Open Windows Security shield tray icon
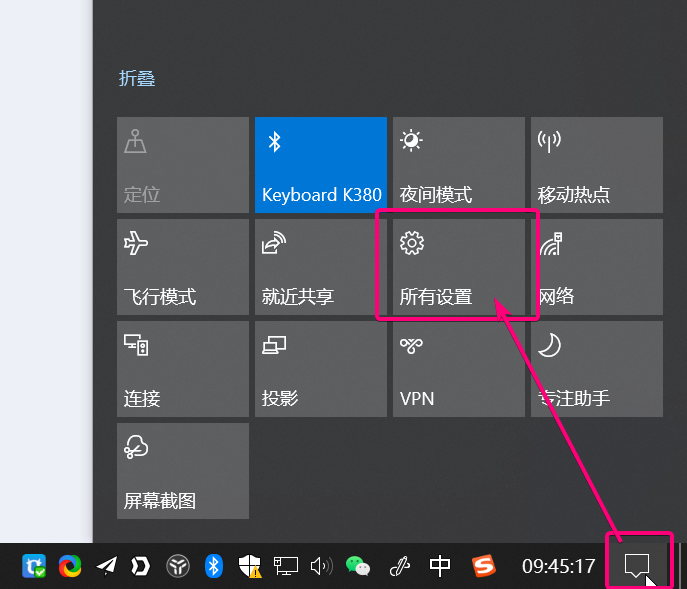 250,566
